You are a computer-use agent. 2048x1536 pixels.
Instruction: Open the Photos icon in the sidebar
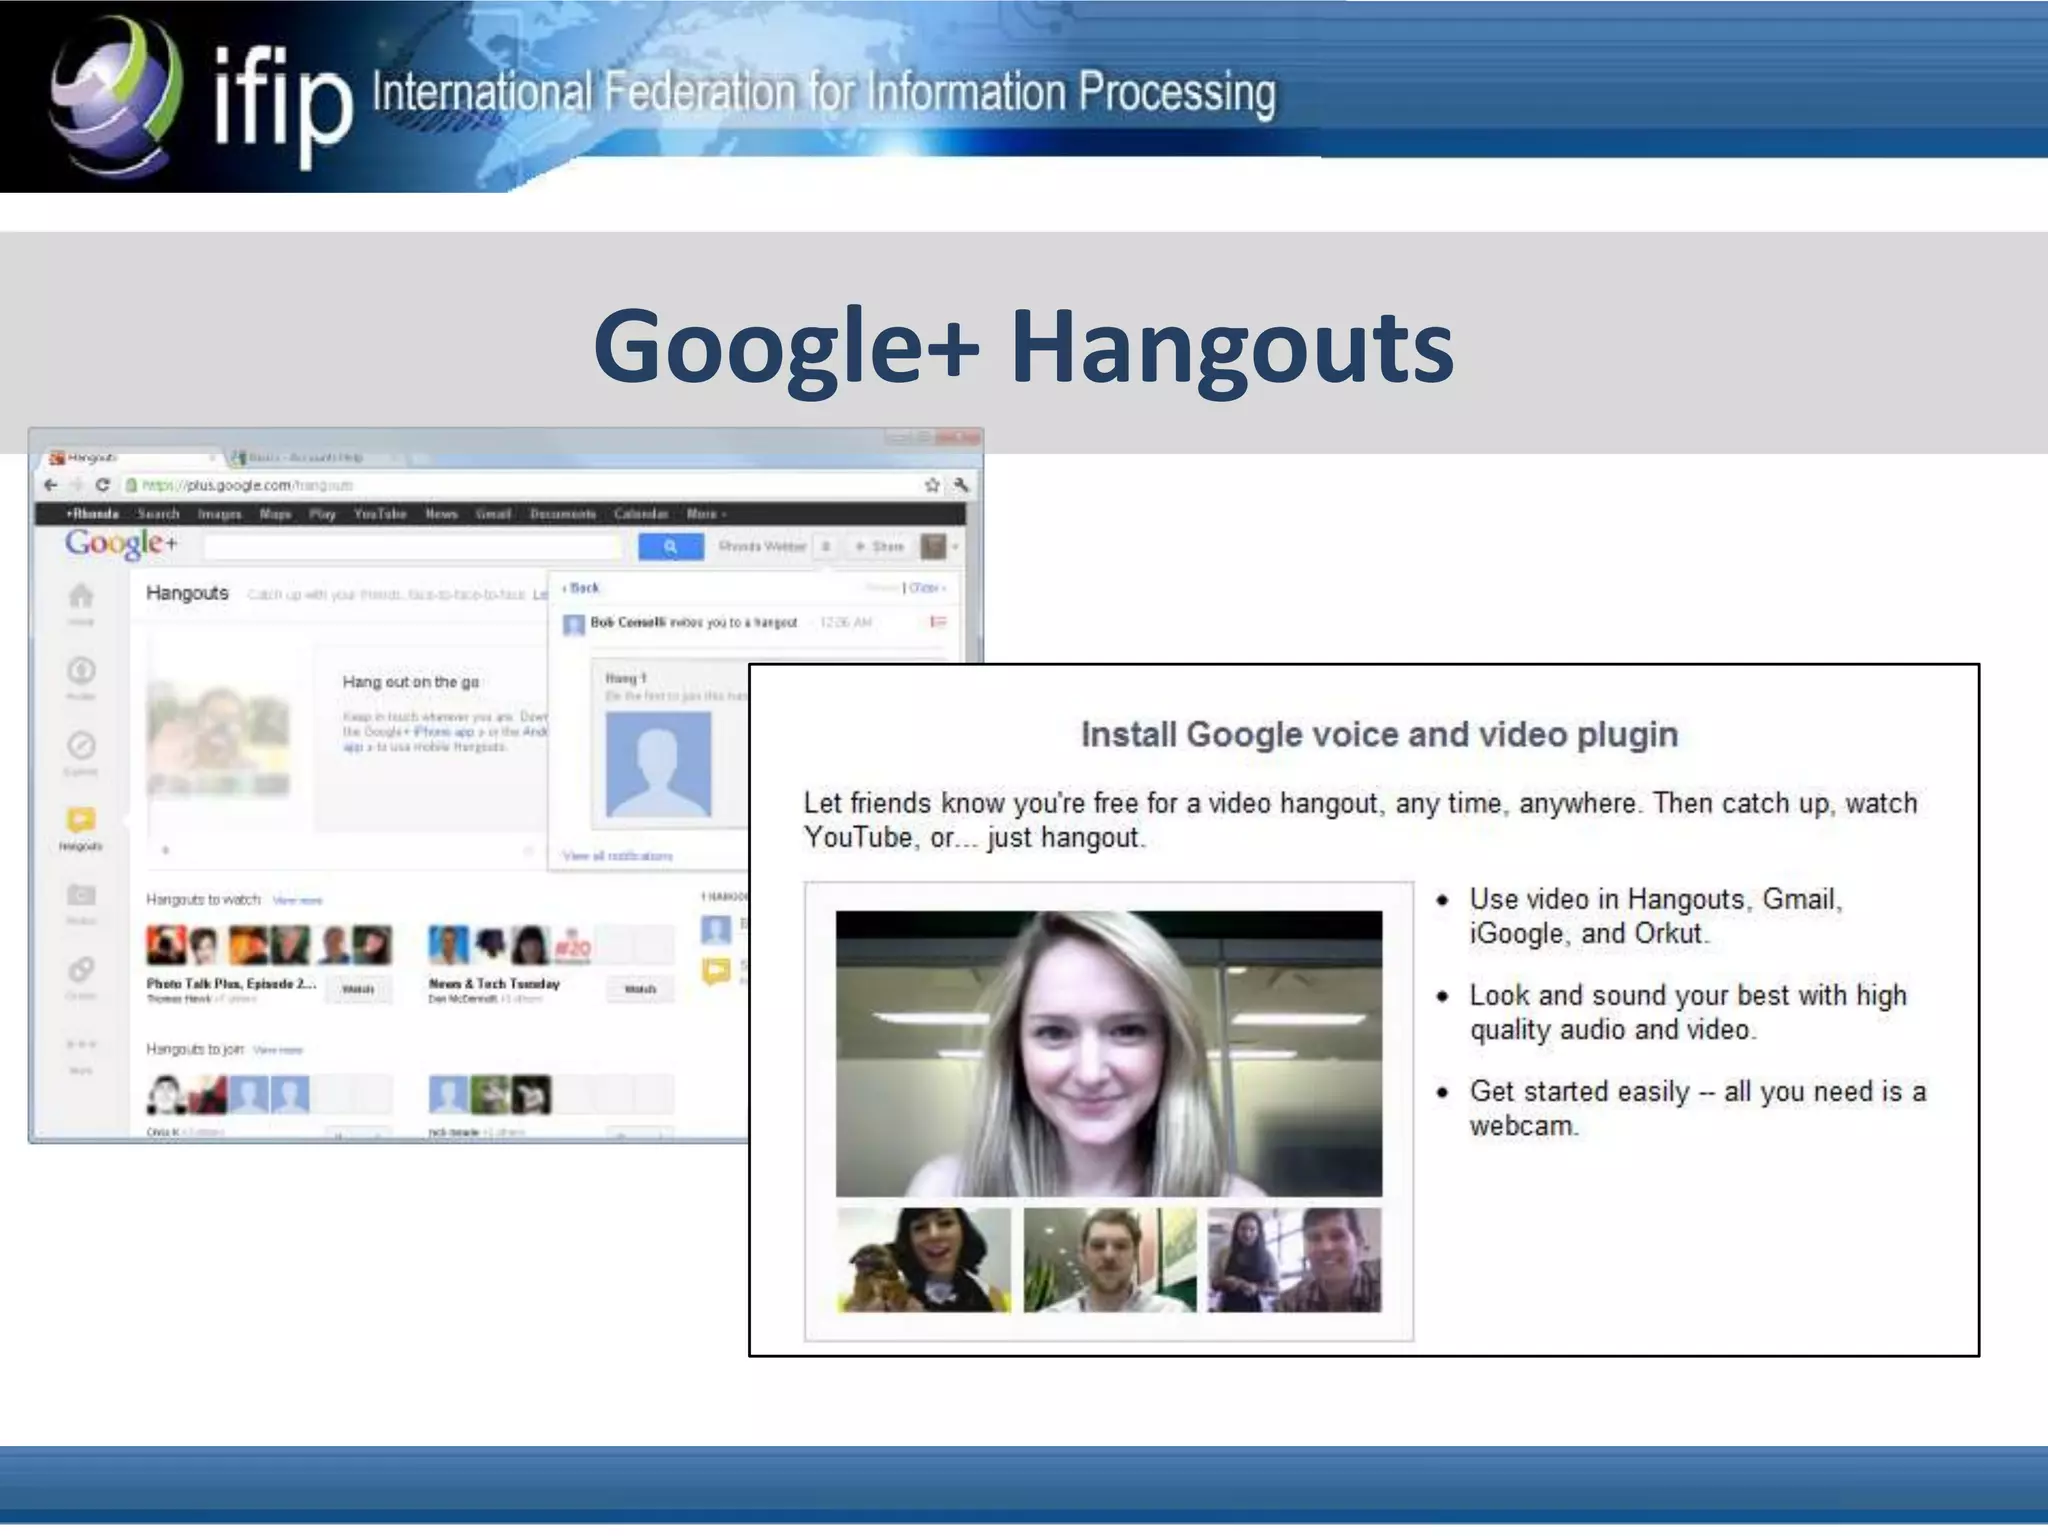click(x=81, y=895)
